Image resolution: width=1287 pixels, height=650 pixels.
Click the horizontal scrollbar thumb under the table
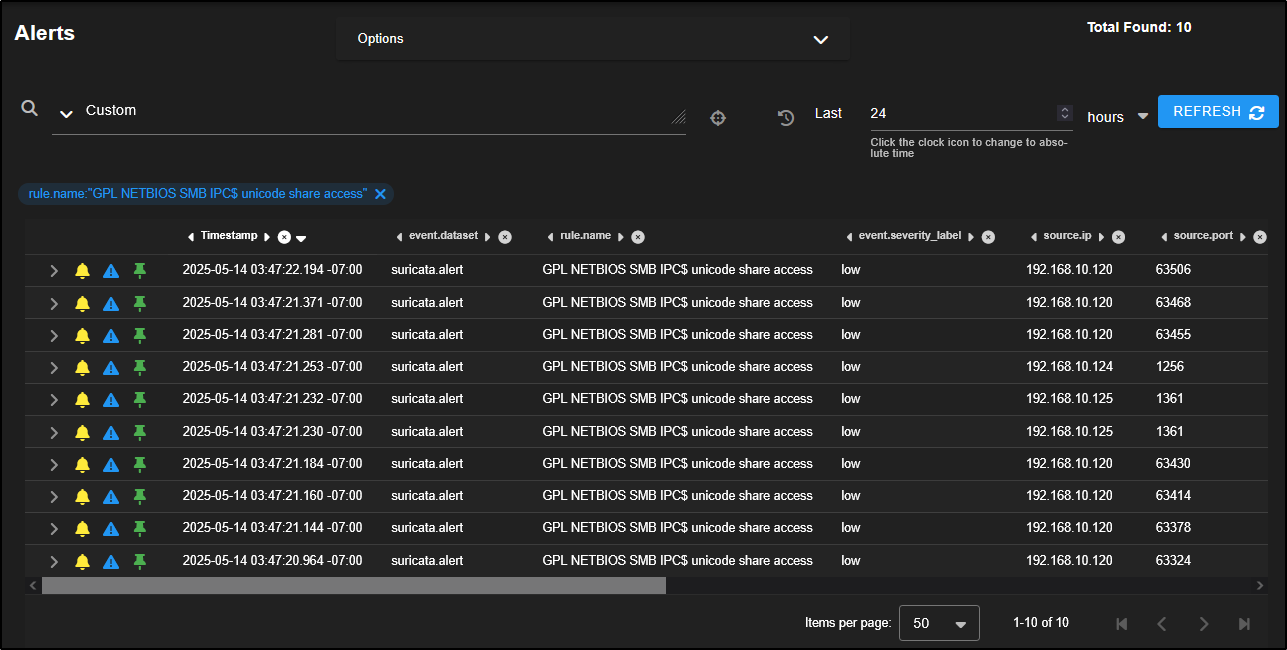click(353, 586)
